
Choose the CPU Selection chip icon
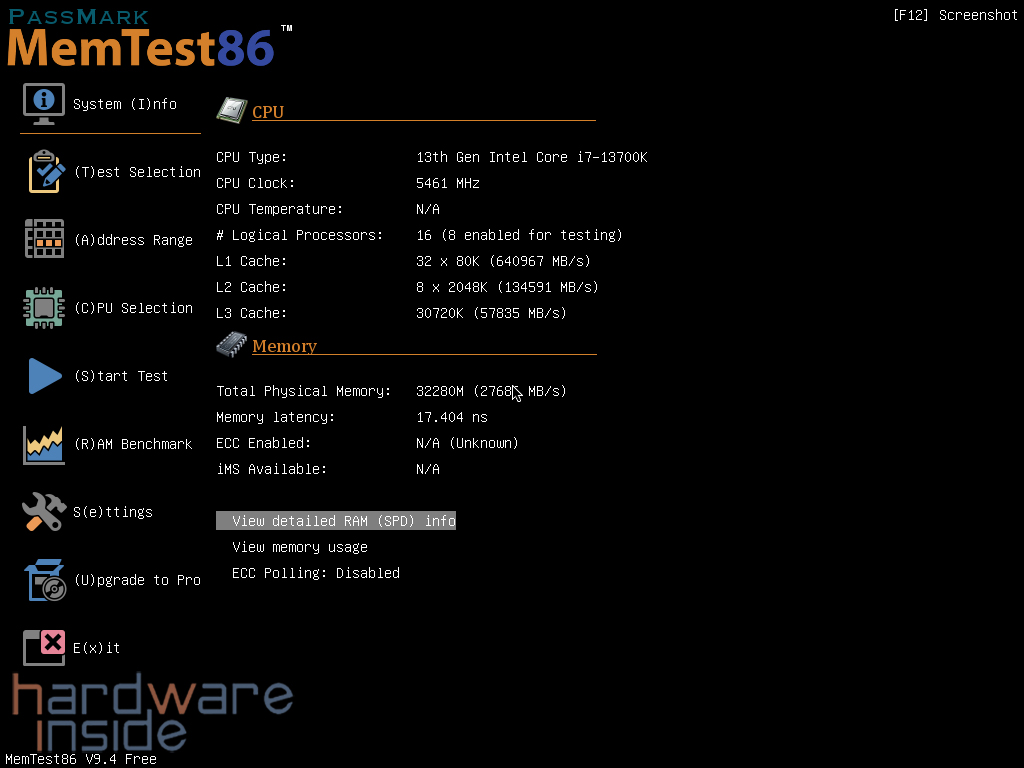click(x=44, y=308)
